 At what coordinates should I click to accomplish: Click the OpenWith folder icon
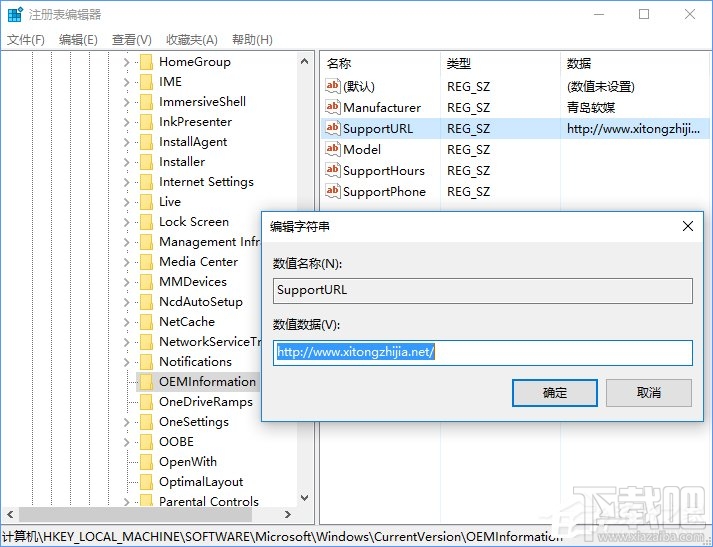[146, 462]
